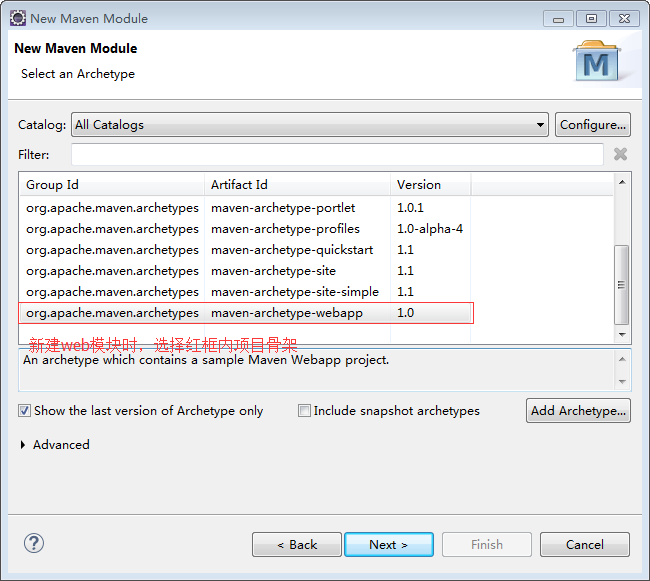Click the disabled Finish button

click(x=487, y=545)
